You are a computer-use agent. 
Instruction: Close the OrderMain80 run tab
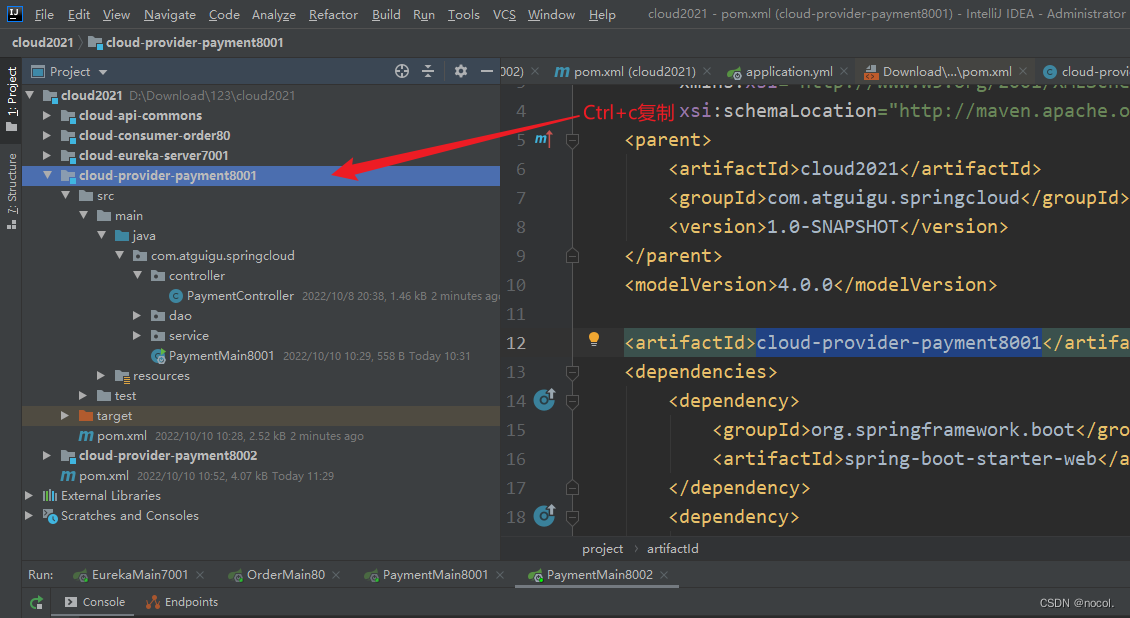[337, 575]
